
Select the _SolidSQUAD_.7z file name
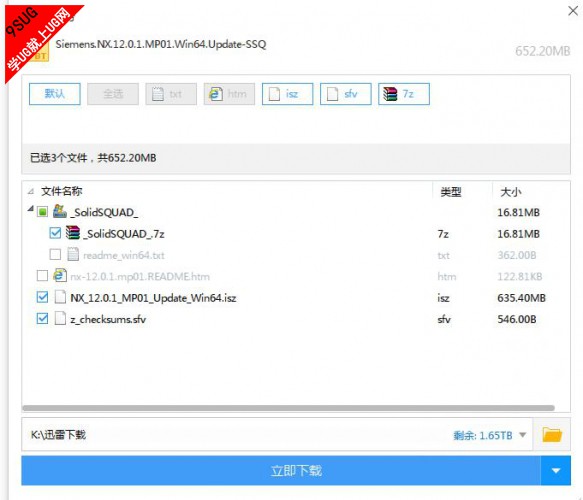click(x=124, y=234)
